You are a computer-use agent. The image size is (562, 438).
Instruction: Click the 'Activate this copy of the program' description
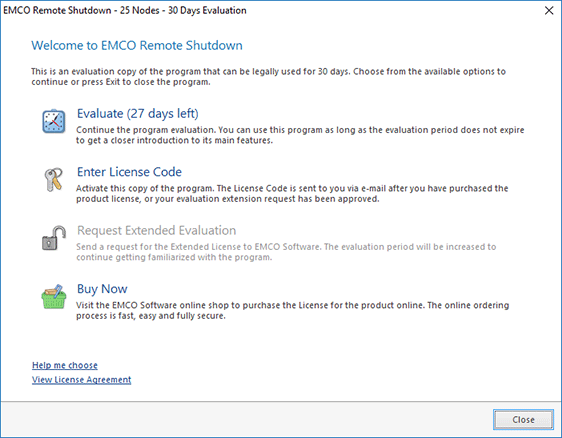click(x=292, y=194)
